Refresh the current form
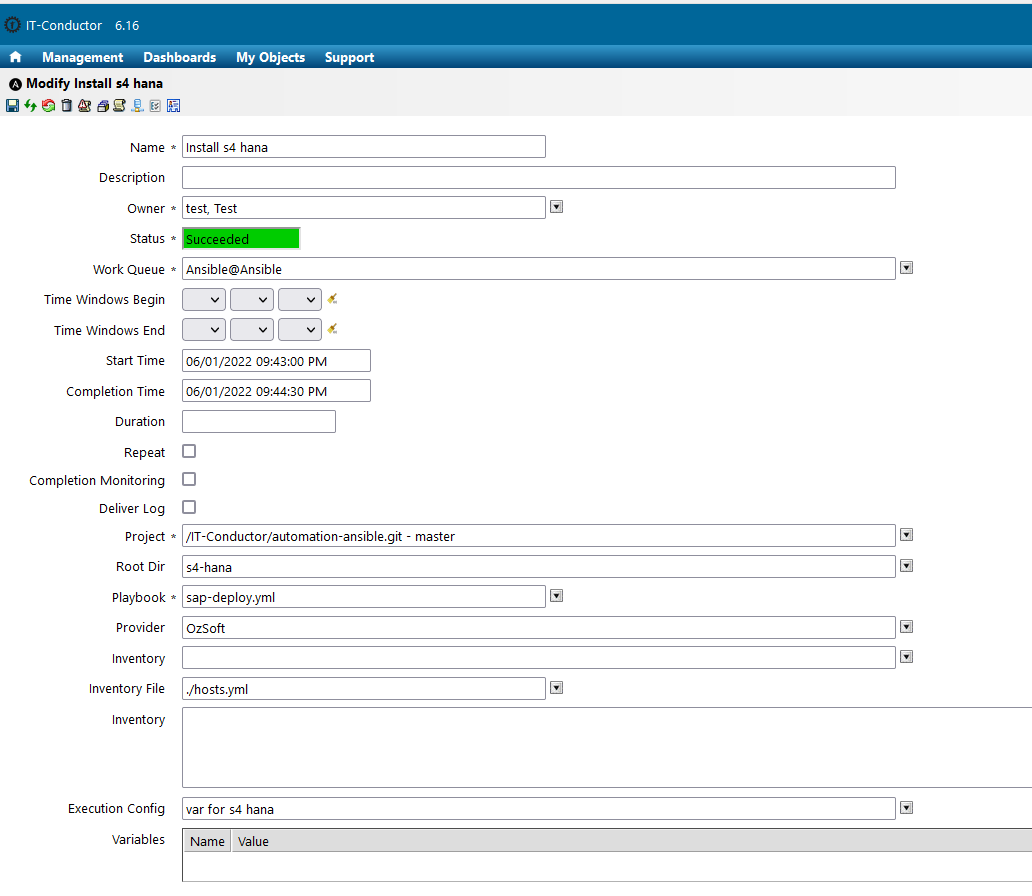The height and width of the screenshot is (896, 1032). coord(31,105)
